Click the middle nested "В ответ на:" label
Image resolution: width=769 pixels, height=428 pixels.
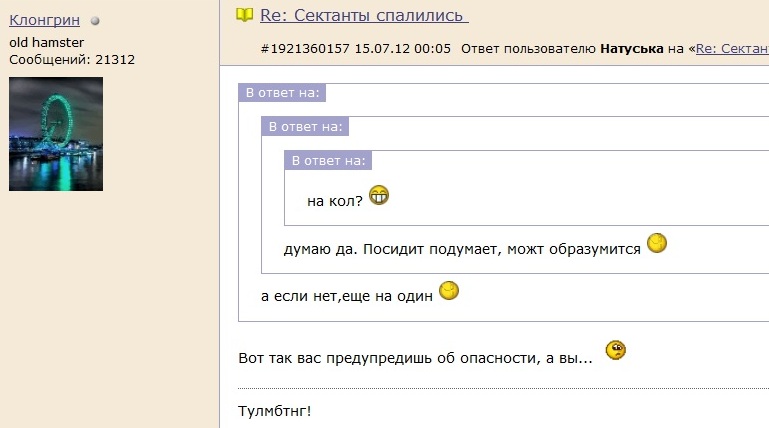click(305, 126)
